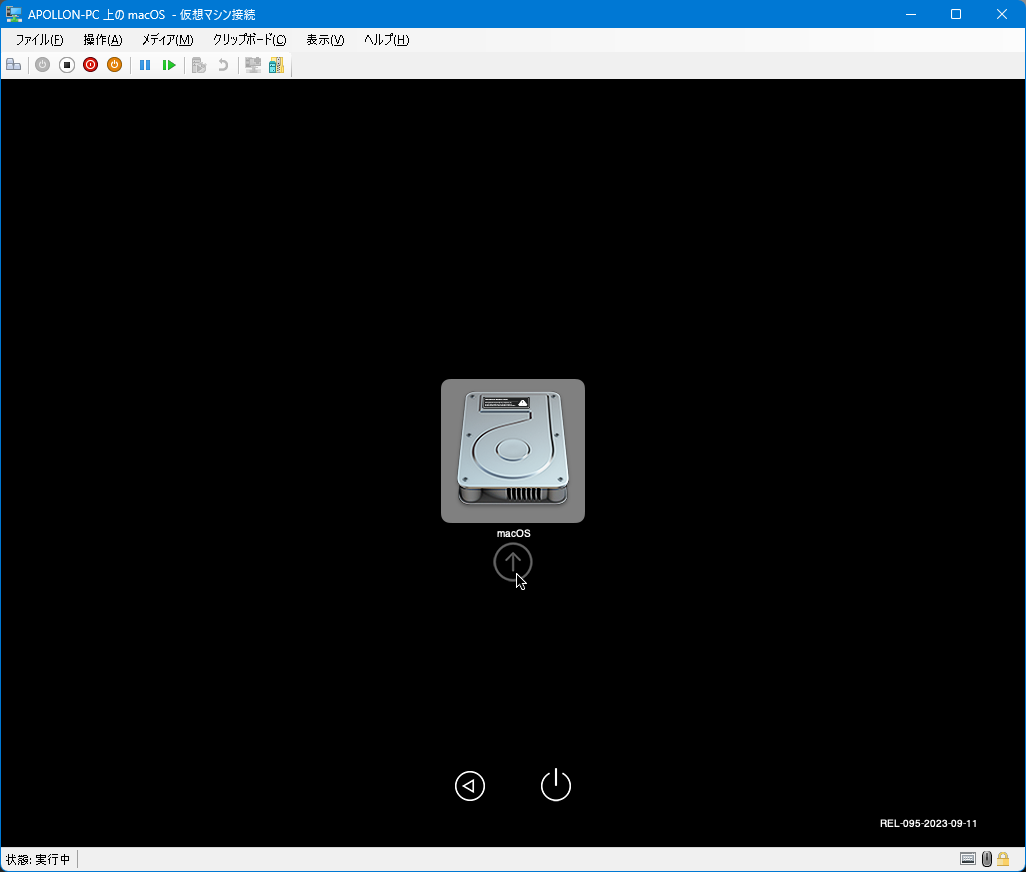The height and width of the screenshot is (872, 1026).
Task: Click the VM connection window title icon
Action: (x=14, y=14)
